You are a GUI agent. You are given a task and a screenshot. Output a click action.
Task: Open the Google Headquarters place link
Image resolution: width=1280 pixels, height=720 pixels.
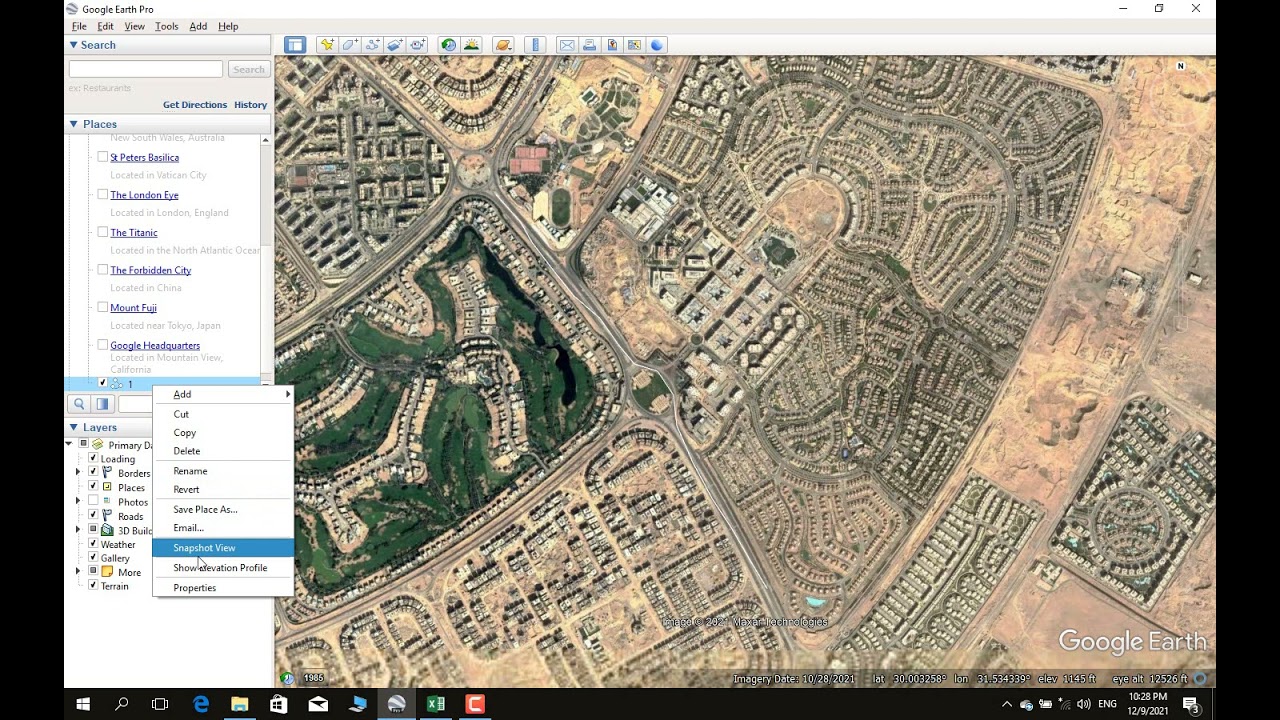click(x=155, y=345)
